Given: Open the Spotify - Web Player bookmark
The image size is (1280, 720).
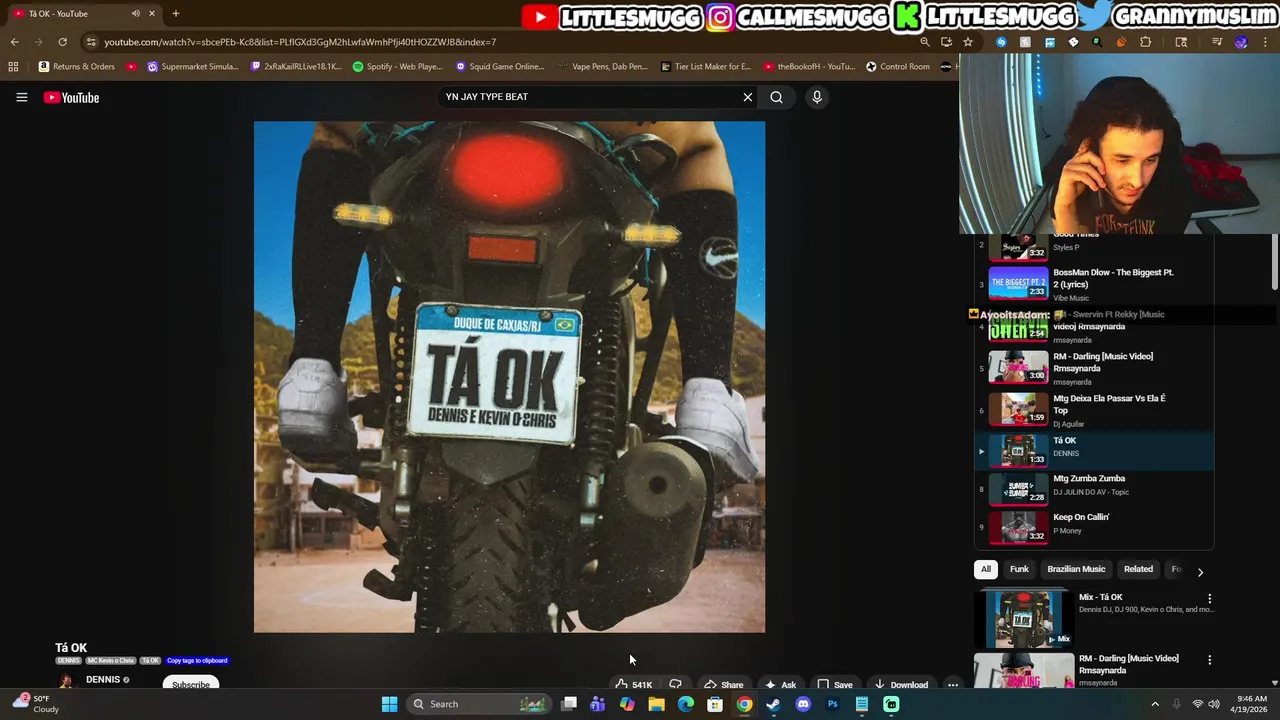Looking at the screenshot, I should [x=397, y=67].
